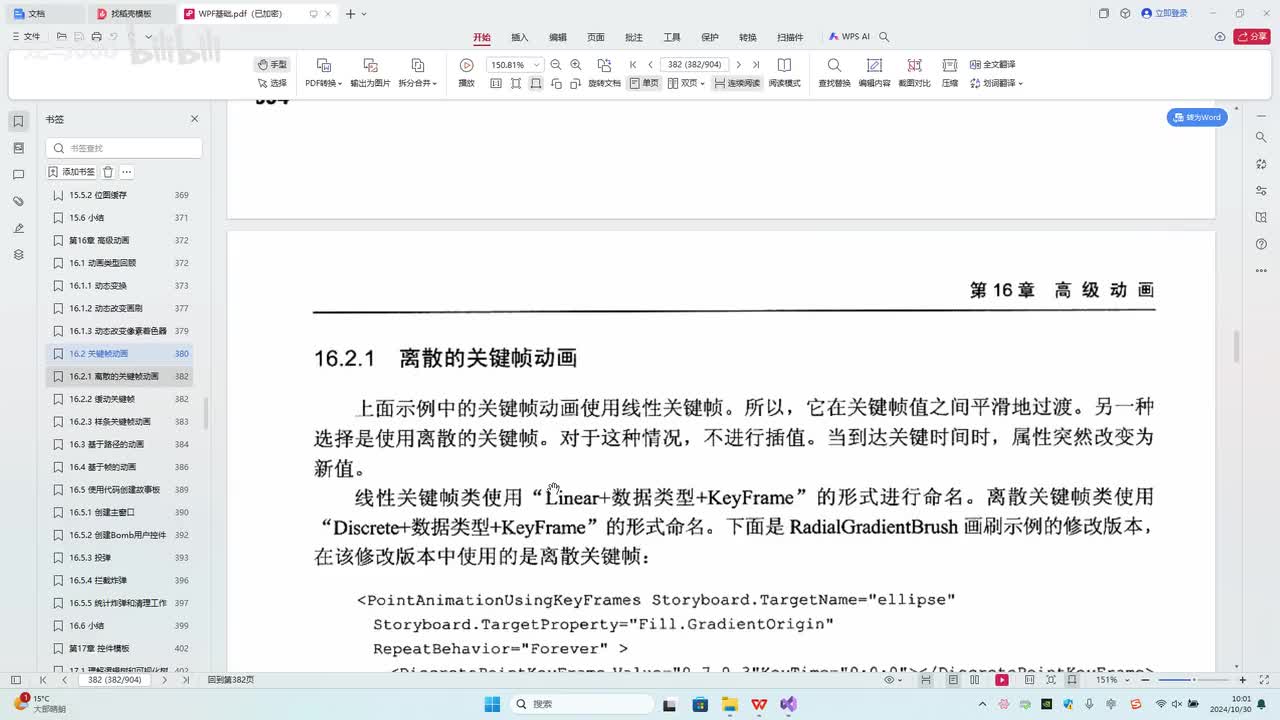
Task: Open the 开始 ribbon tab
Action: [x=482, y=37]
